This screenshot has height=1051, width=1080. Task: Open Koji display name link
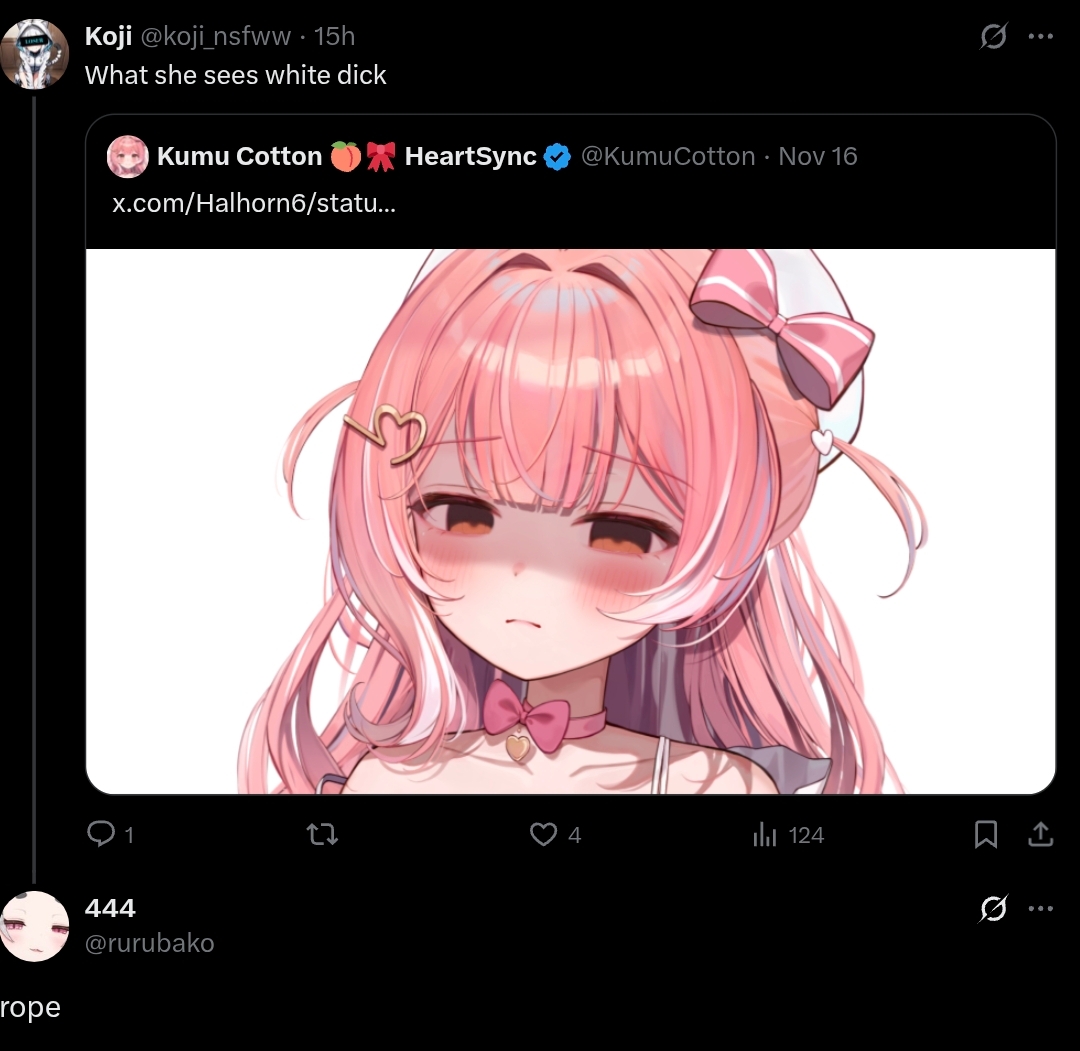point(108,36)
